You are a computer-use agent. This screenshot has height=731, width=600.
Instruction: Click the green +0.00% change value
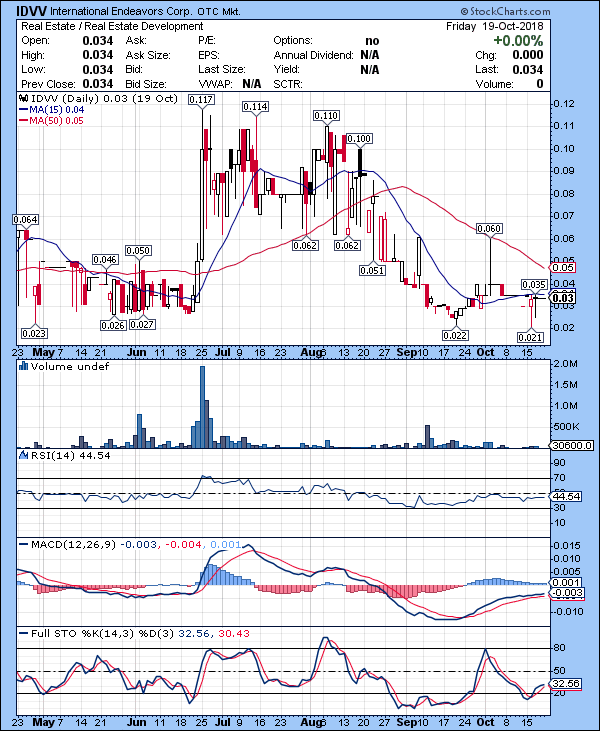pos(518,41)
